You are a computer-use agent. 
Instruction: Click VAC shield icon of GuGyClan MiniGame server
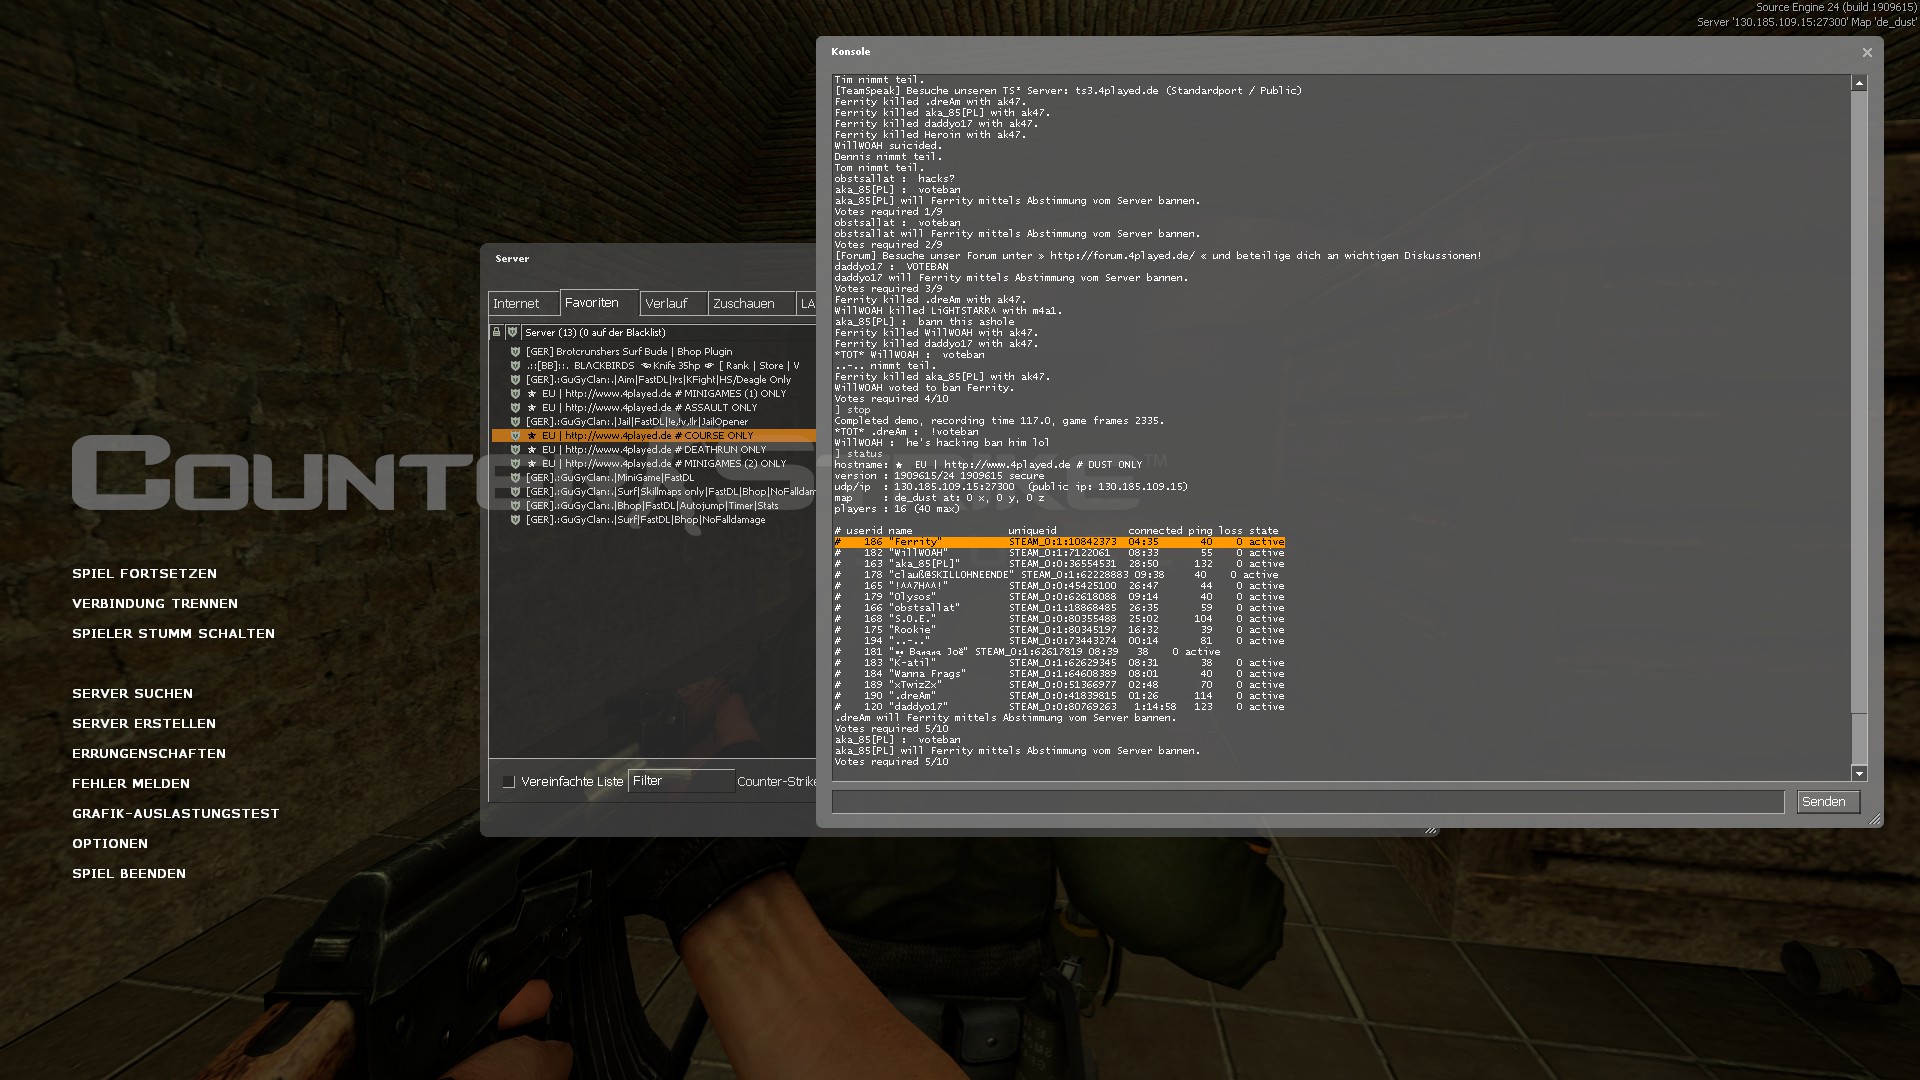pos(515,478)
